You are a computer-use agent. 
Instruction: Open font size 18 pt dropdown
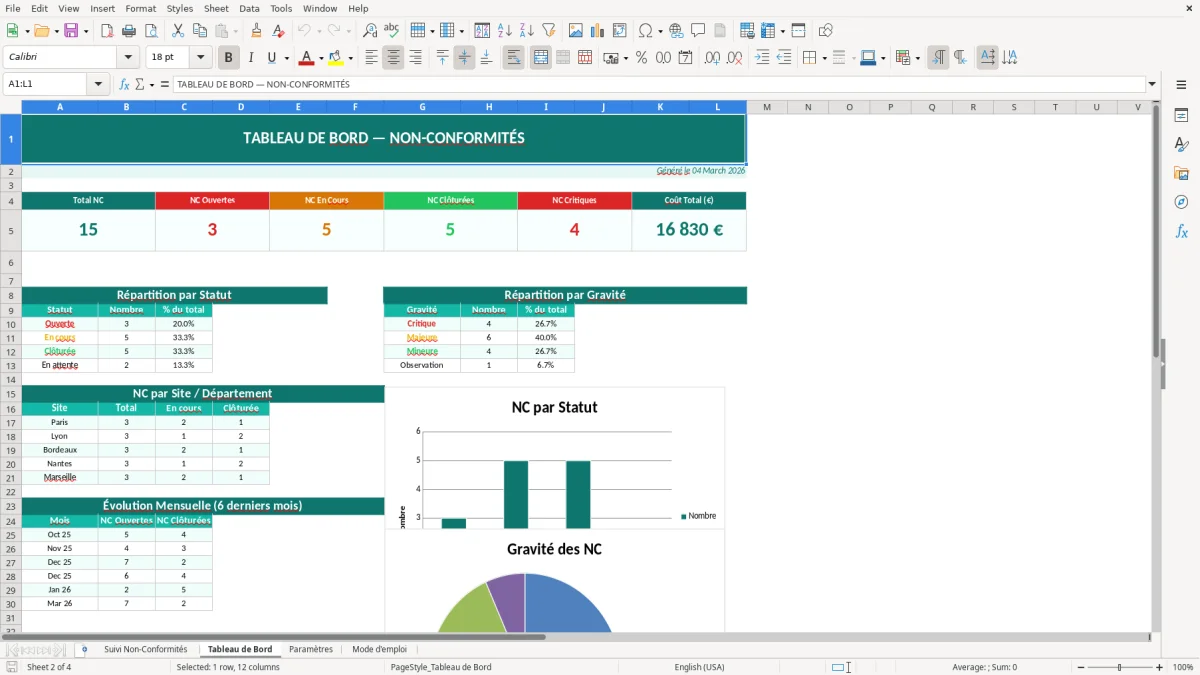click(201, 58)
